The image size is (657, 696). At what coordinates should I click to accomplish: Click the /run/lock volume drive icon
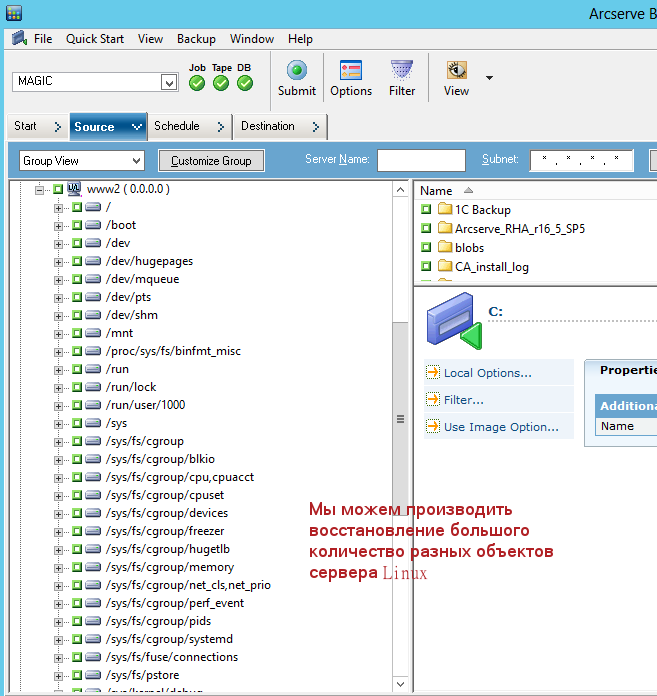pos(93,387)
